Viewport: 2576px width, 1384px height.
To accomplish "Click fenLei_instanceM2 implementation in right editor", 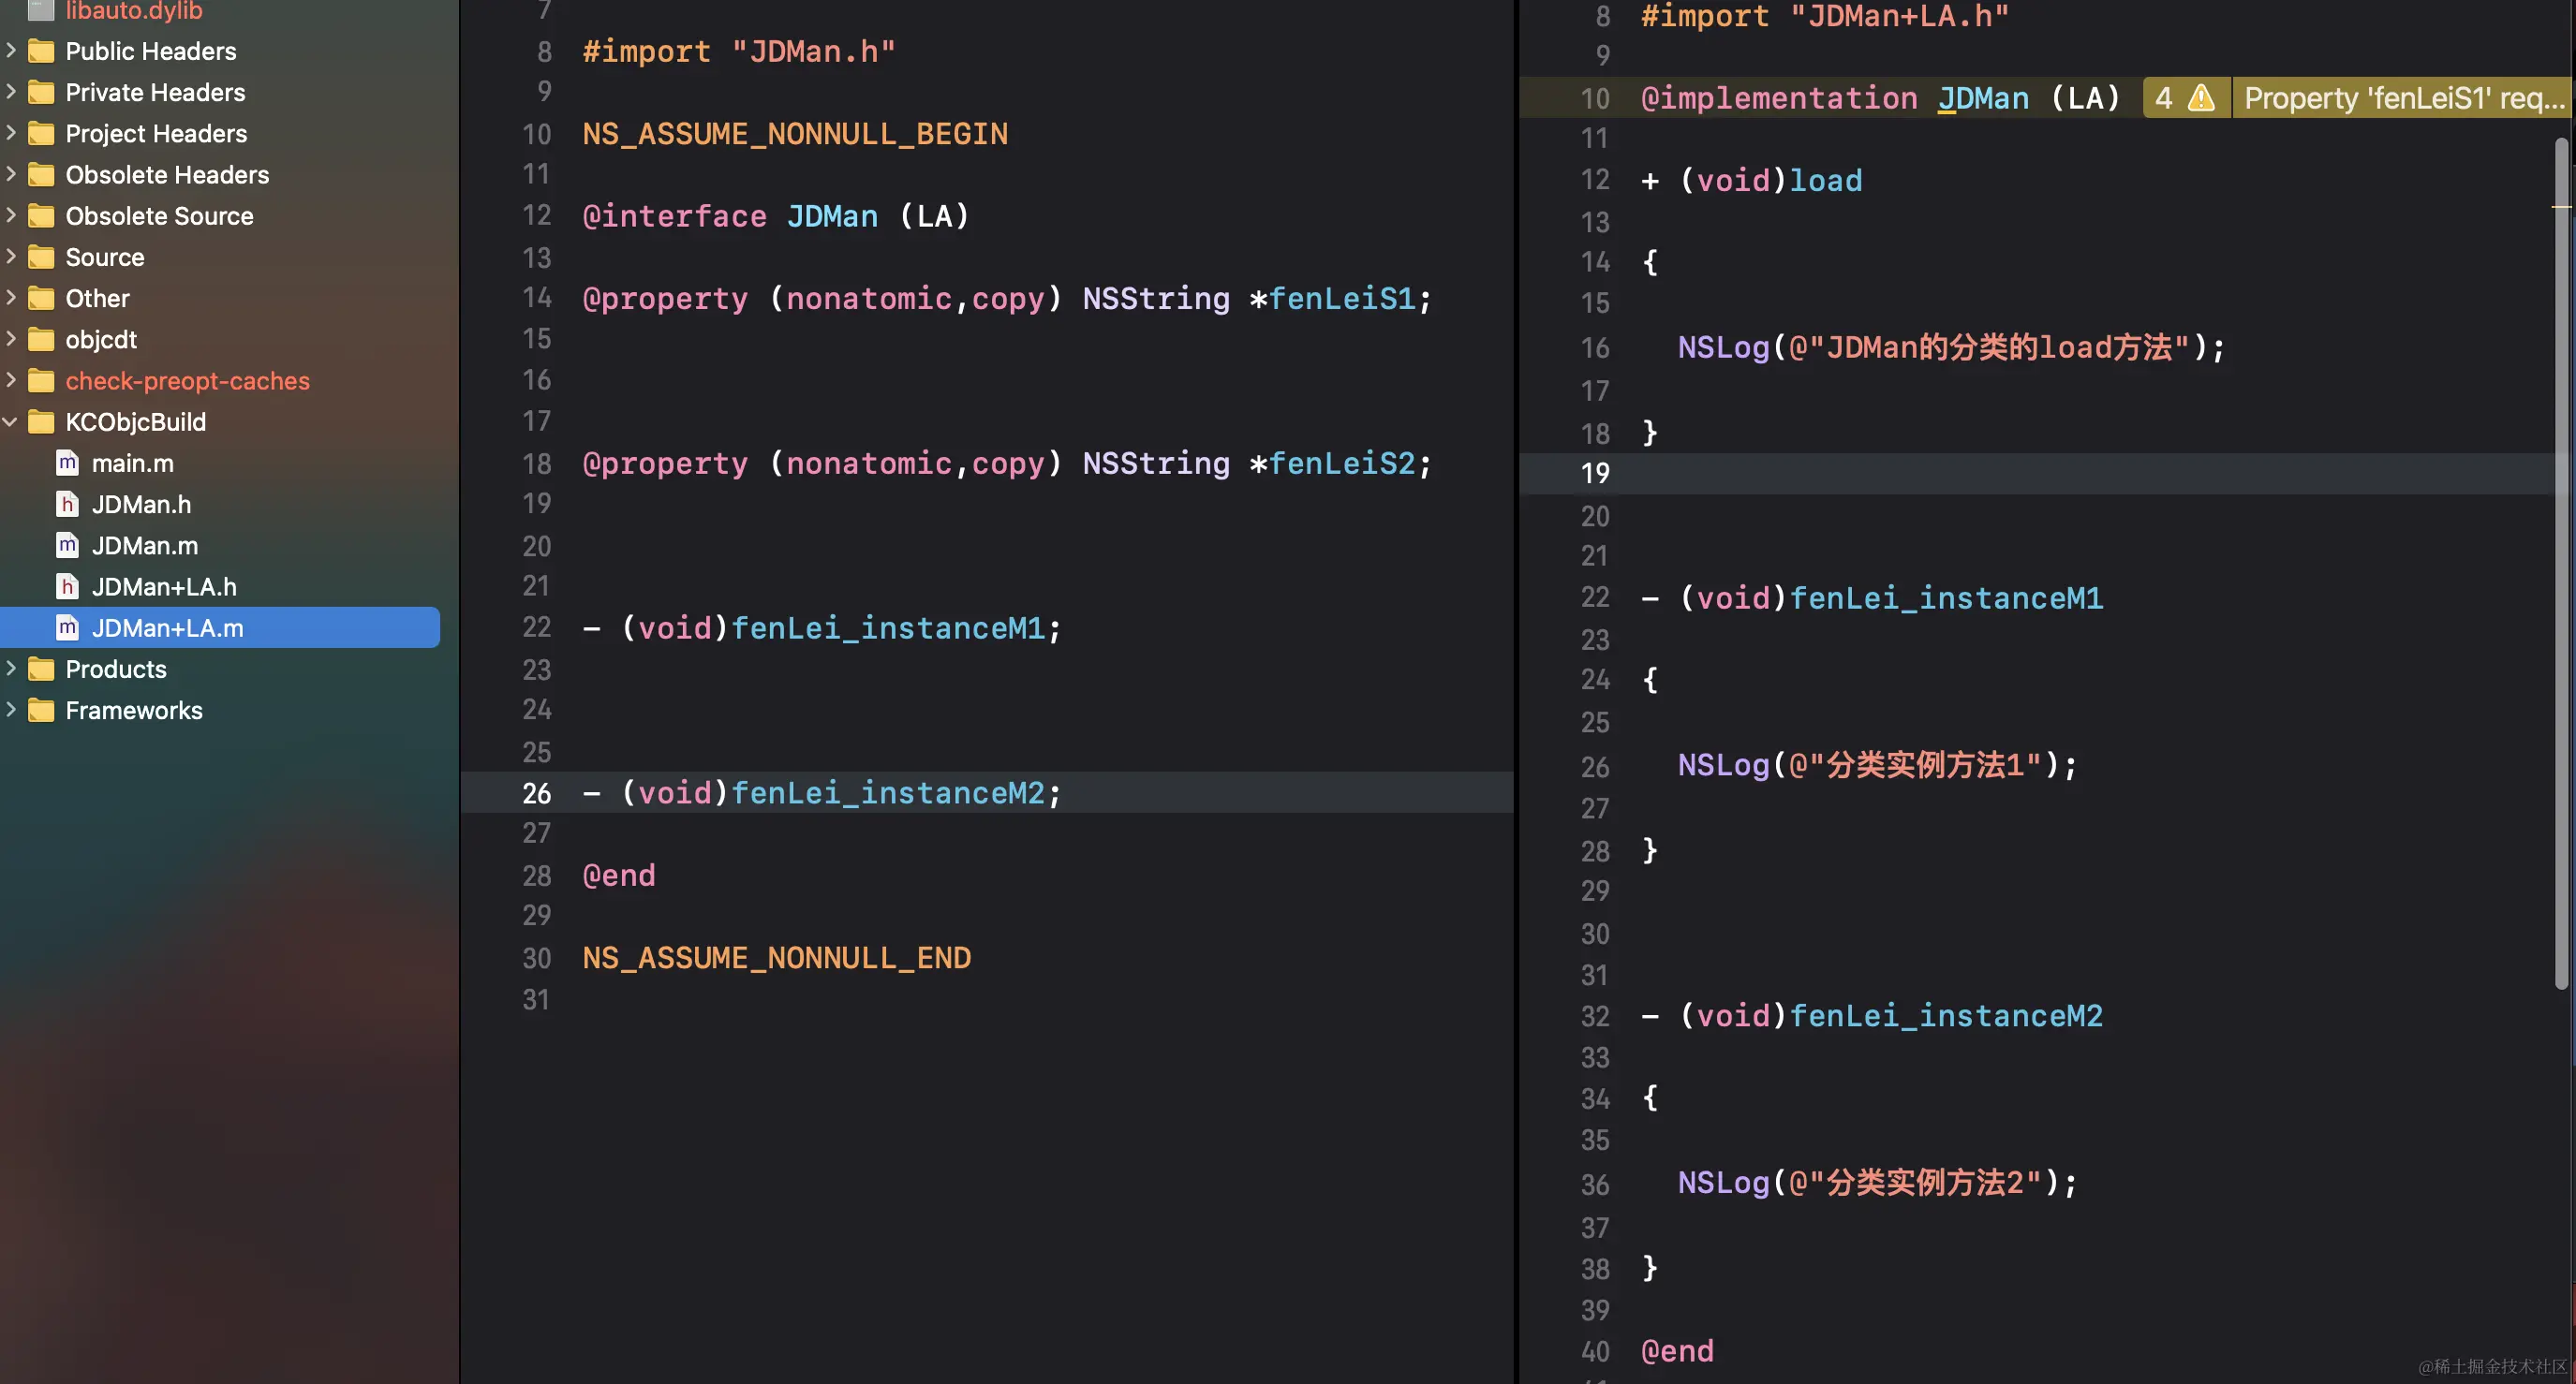I will [1946, 1016].
